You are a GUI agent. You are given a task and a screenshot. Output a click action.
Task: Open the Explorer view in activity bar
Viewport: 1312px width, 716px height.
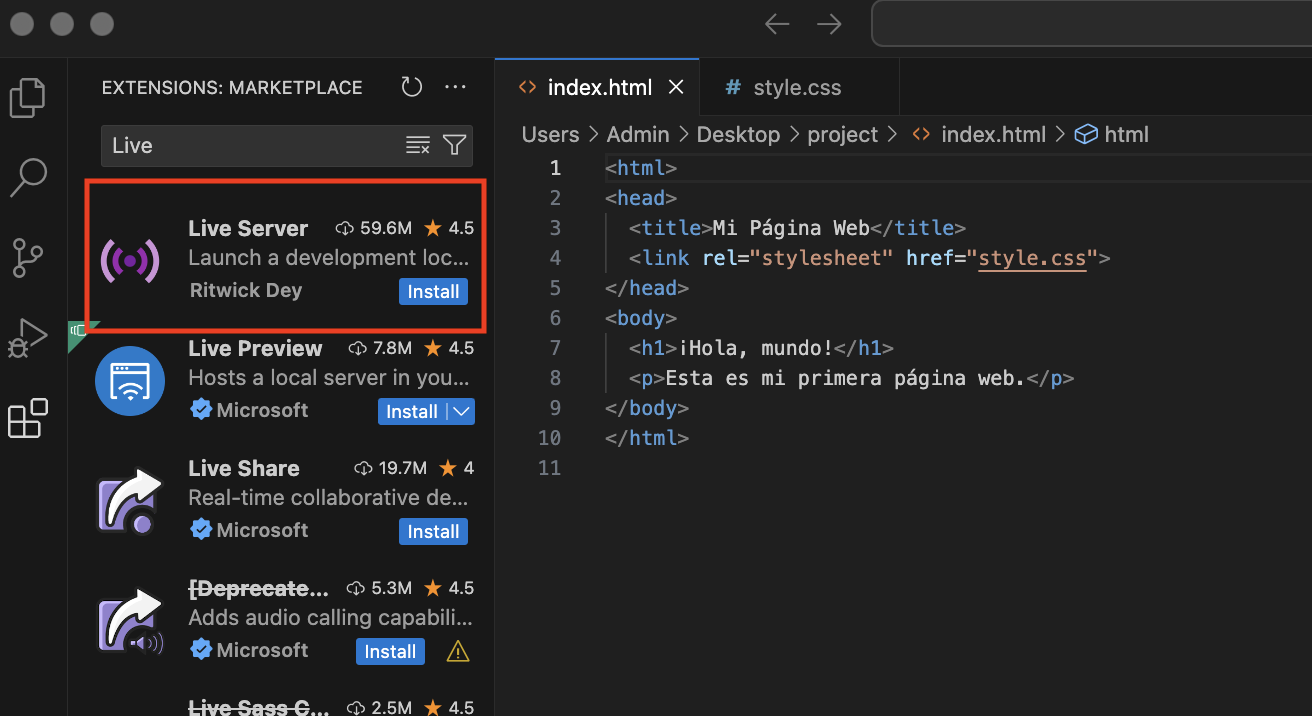[28, 97]
